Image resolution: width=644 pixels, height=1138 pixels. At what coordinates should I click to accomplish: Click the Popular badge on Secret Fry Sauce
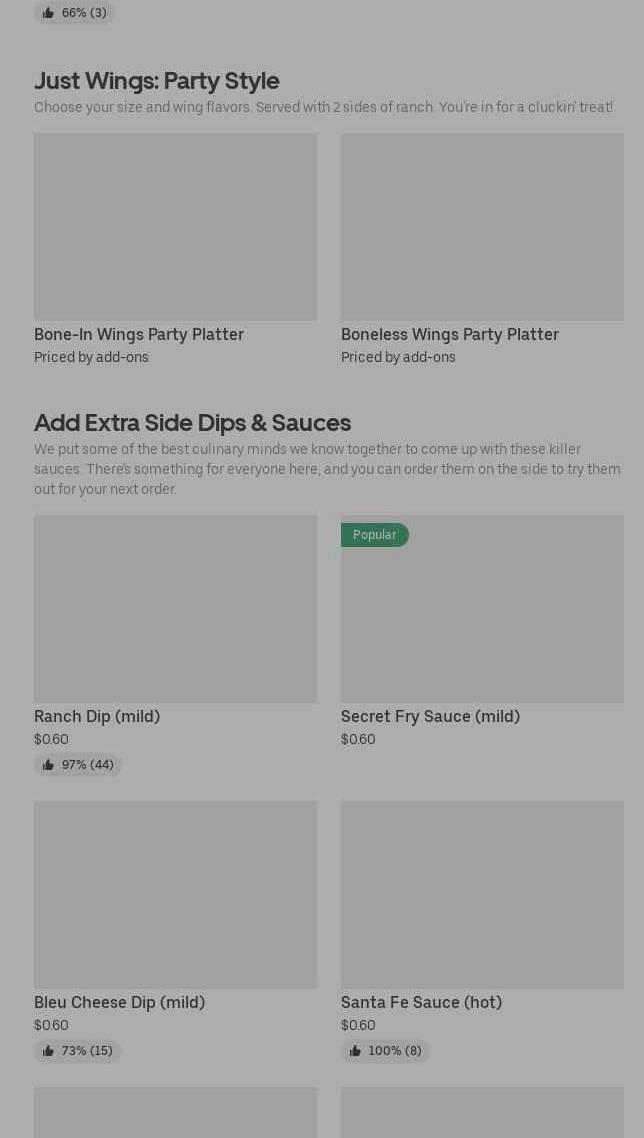click(374, 535)
